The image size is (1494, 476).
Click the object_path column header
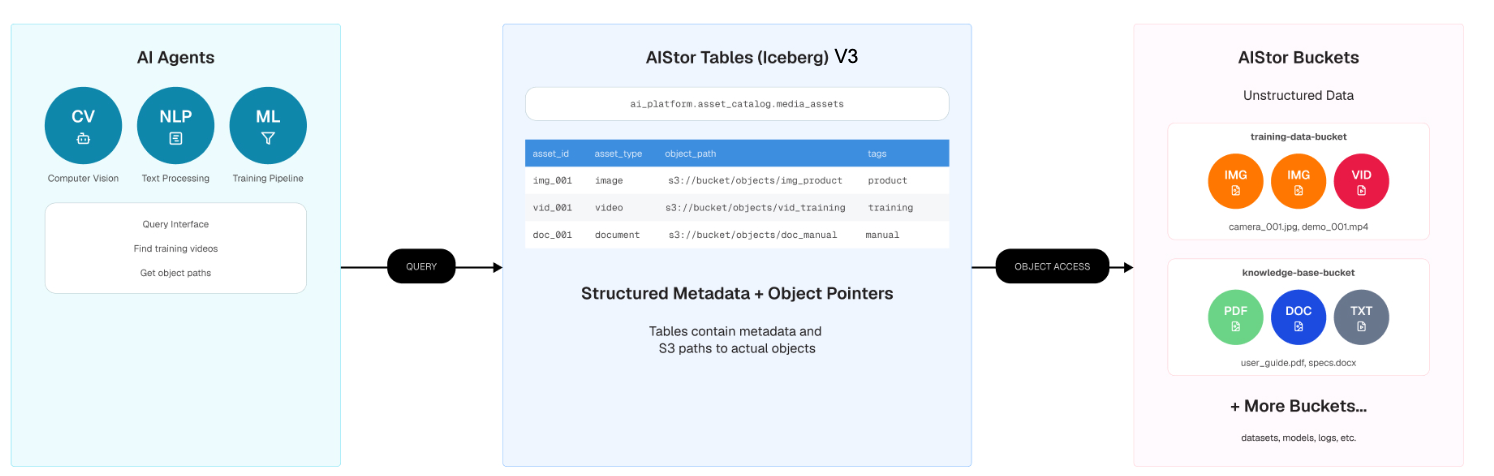(690, 153)
